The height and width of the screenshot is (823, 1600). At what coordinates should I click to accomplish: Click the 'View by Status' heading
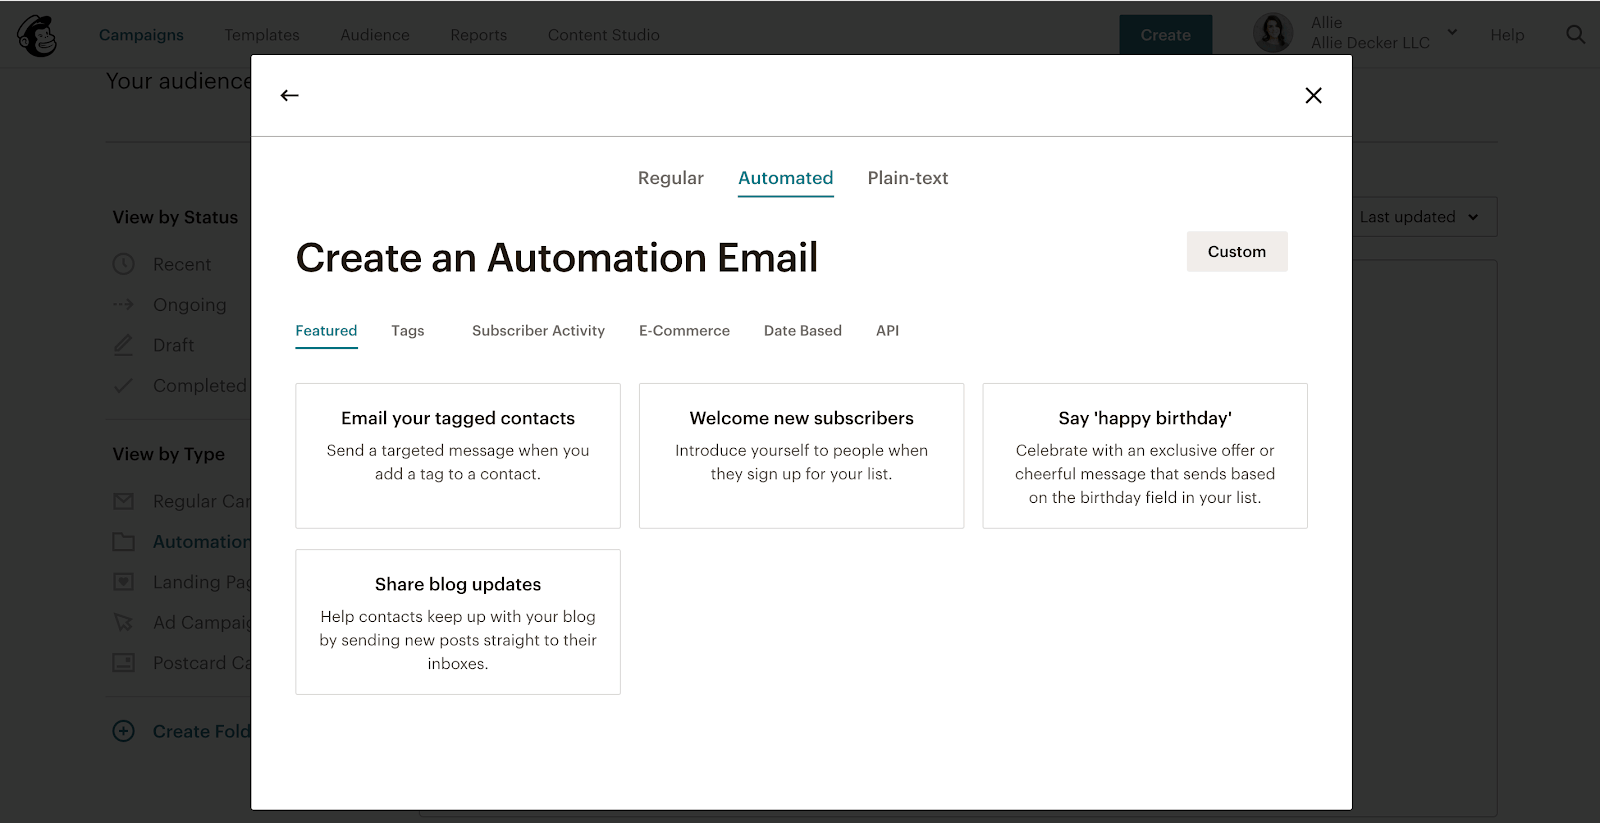pyautogui.click(x=176, y=217)
